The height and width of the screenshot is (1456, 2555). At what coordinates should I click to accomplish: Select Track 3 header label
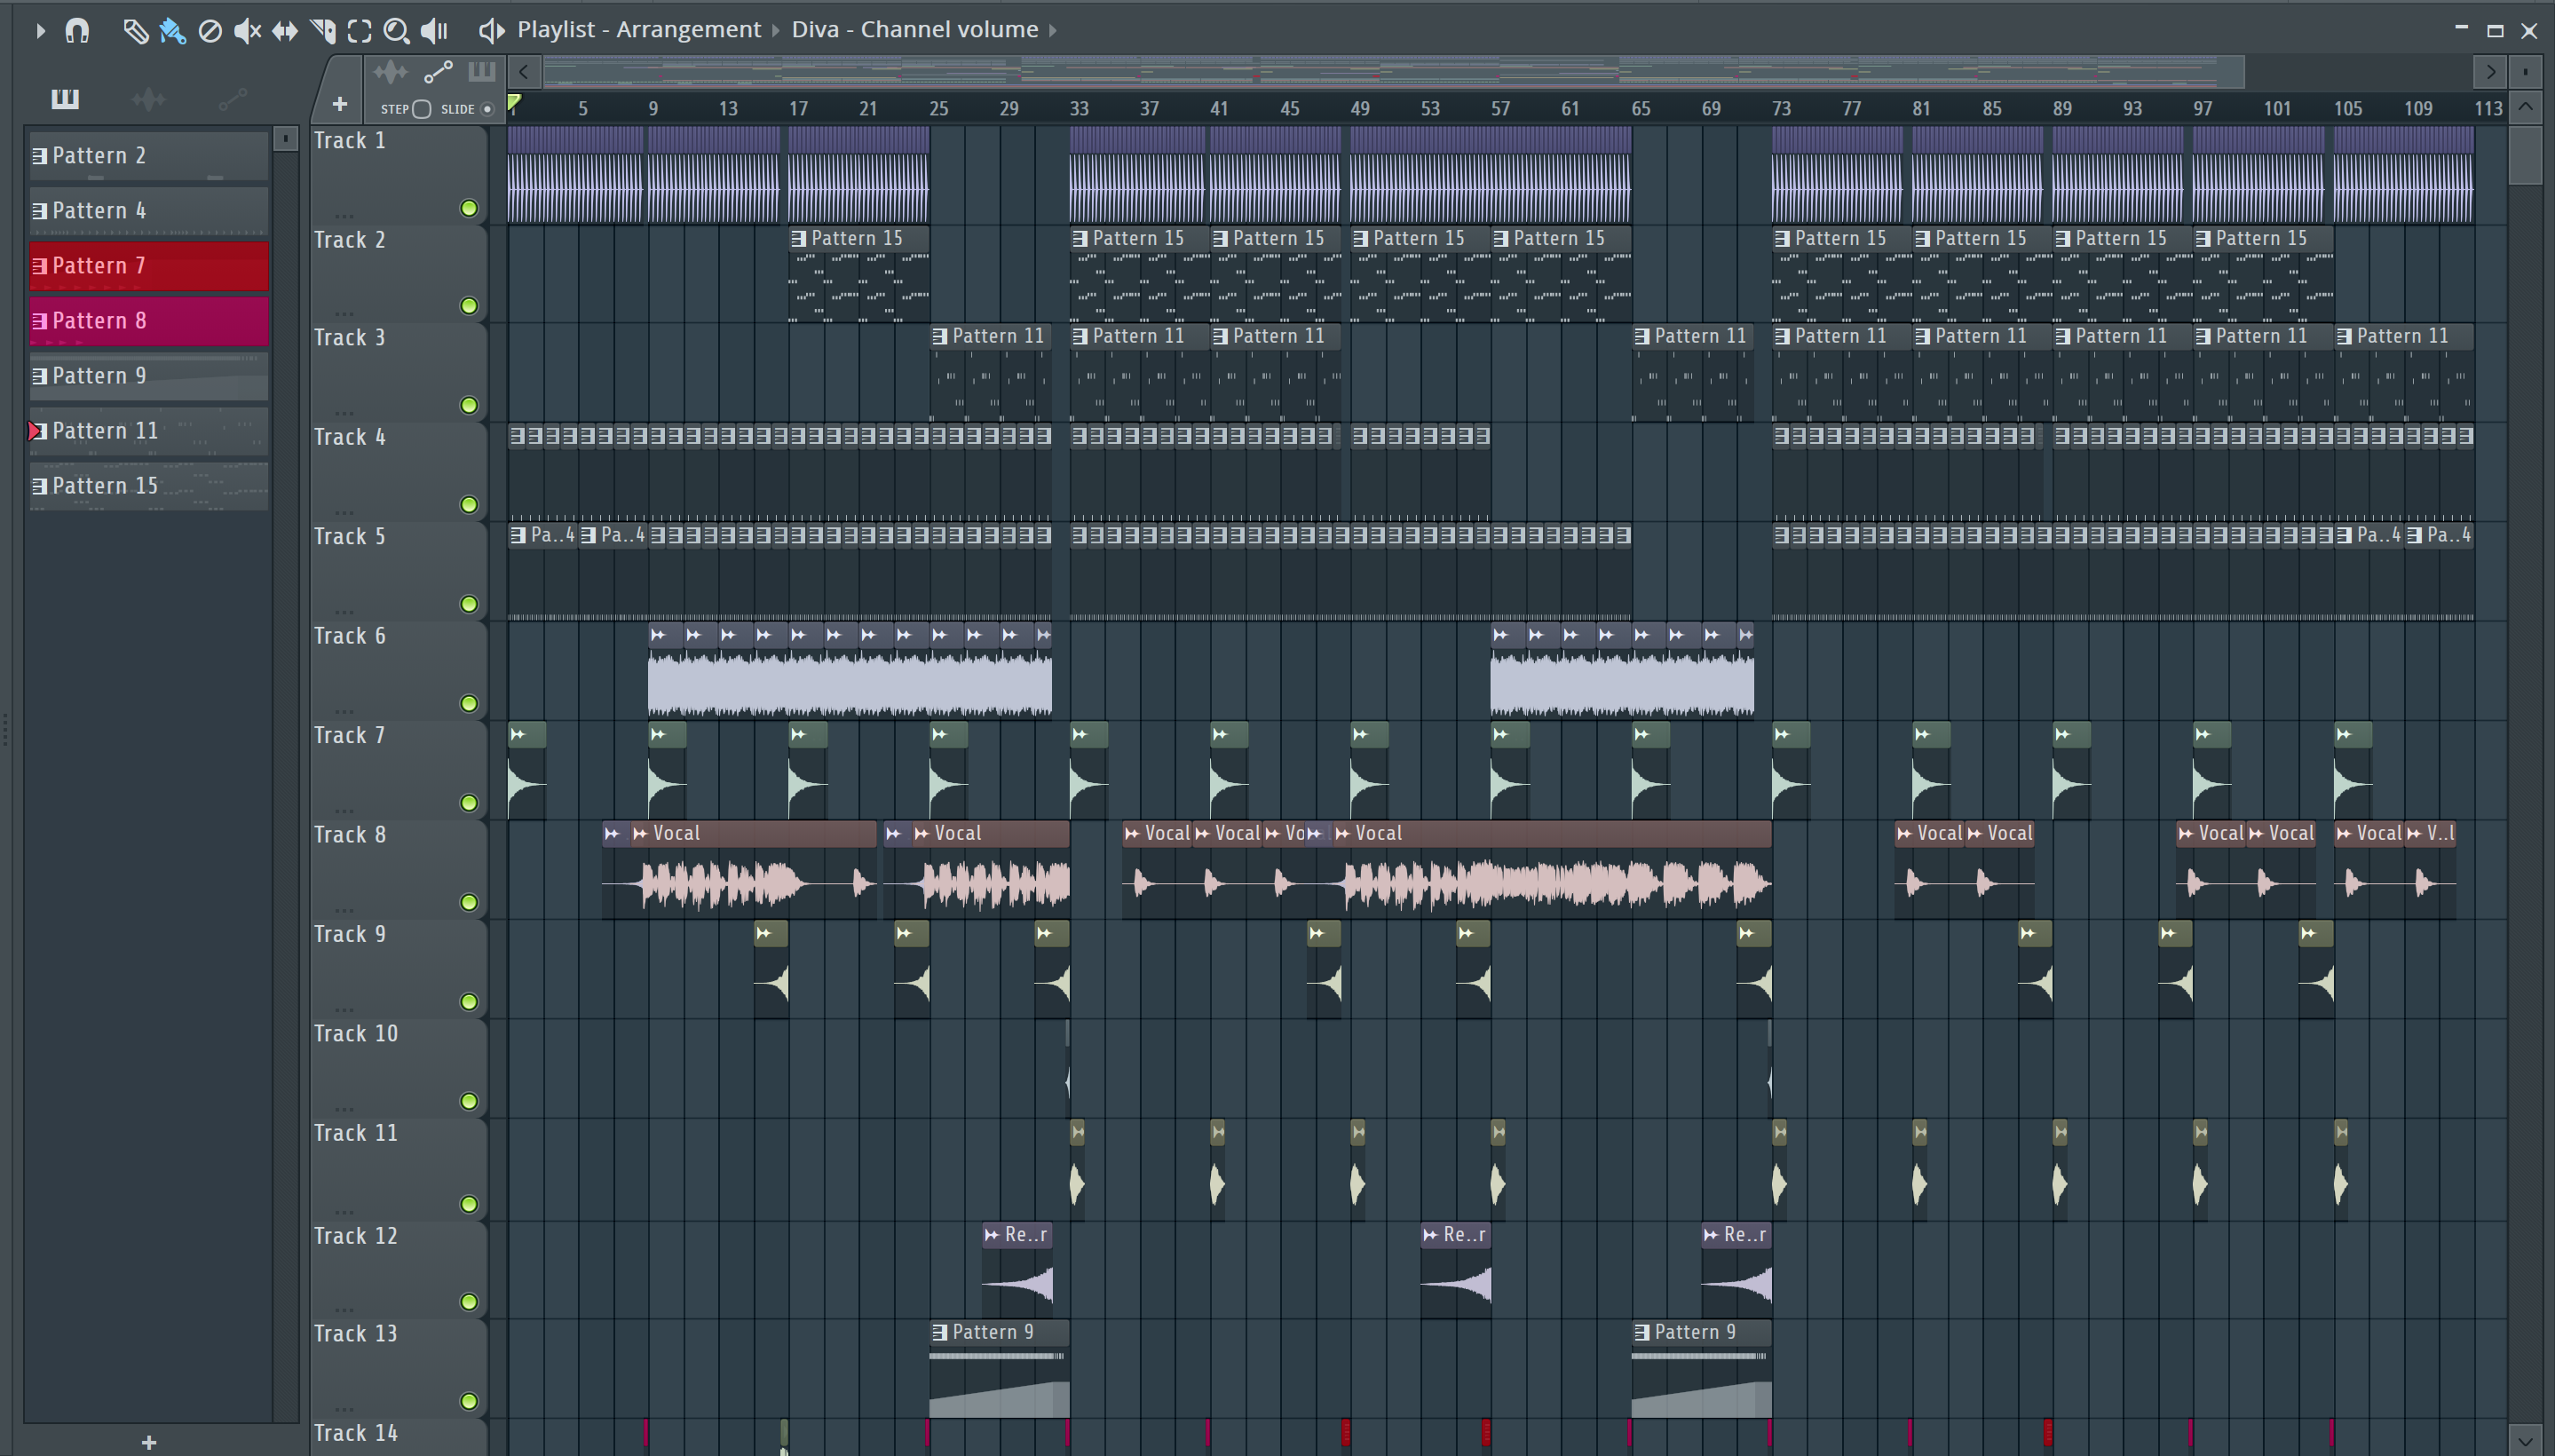(349, 338)
